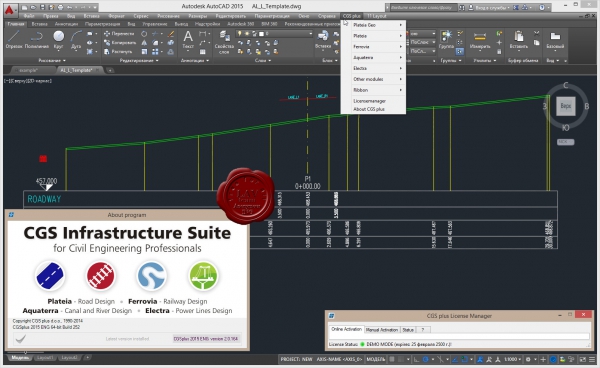
Task: Open the CGS plus menu in the menu bar
Action: tap(351, 16)
